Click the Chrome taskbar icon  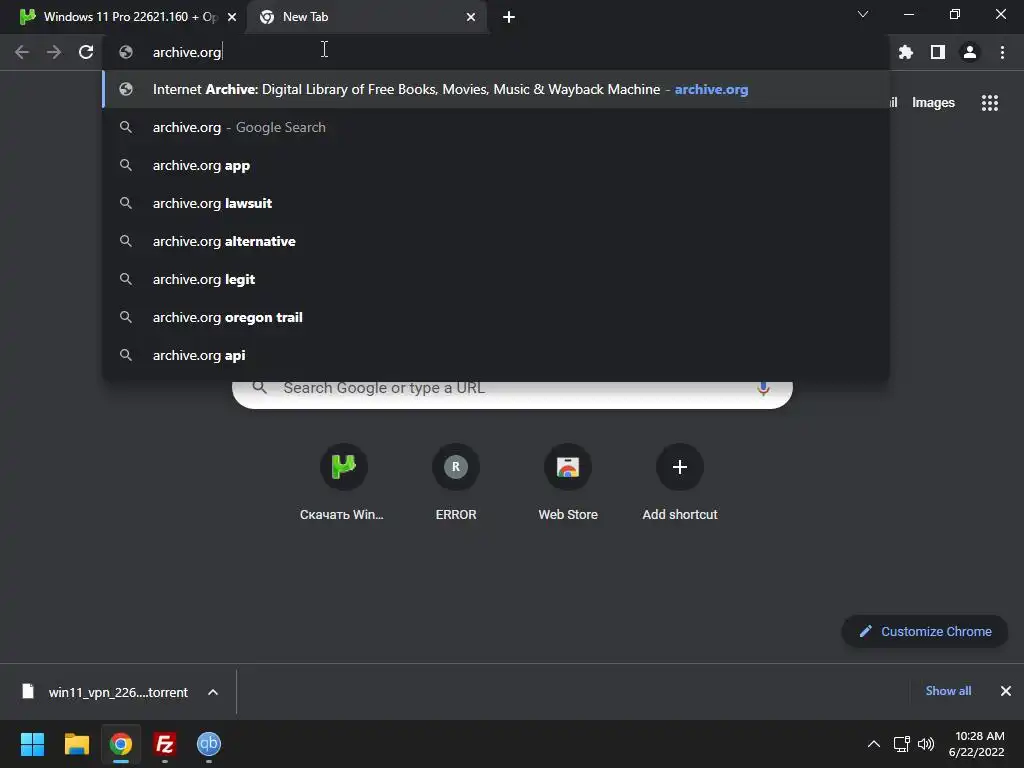click(x=120, y=744)
